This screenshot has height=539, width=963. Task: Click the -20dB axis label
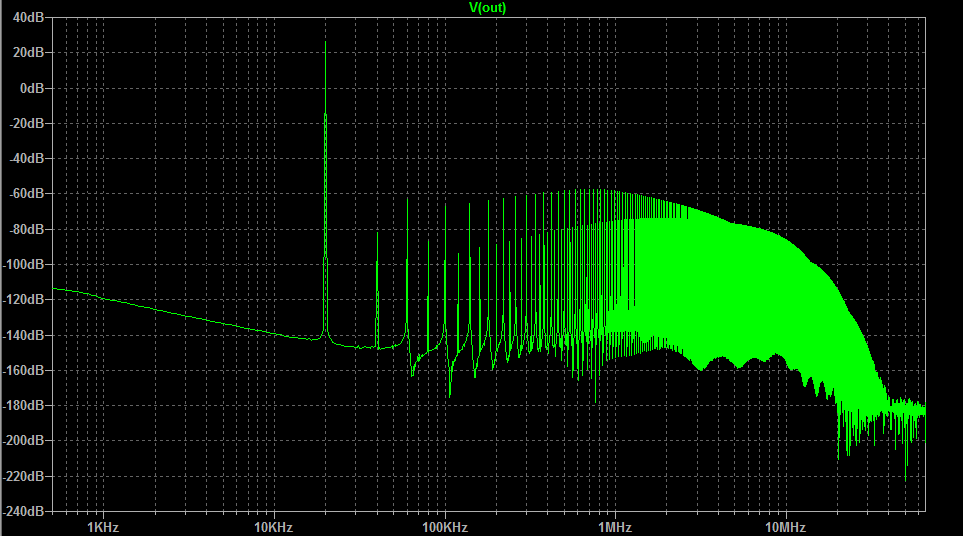(26, 123)
